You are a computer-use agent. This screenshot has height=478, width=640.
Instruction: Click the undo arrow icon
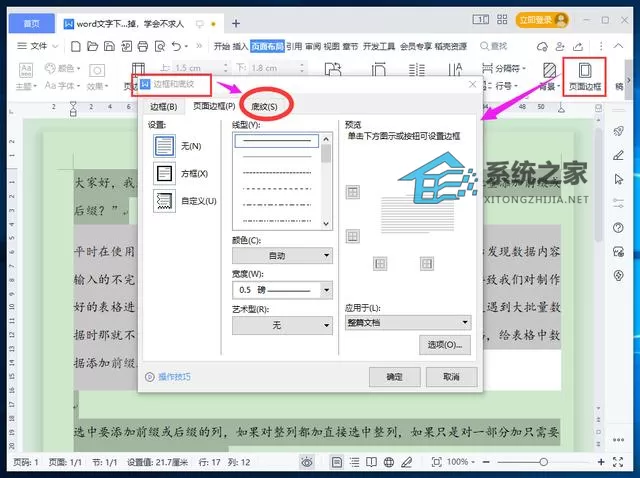click(176, 46)
